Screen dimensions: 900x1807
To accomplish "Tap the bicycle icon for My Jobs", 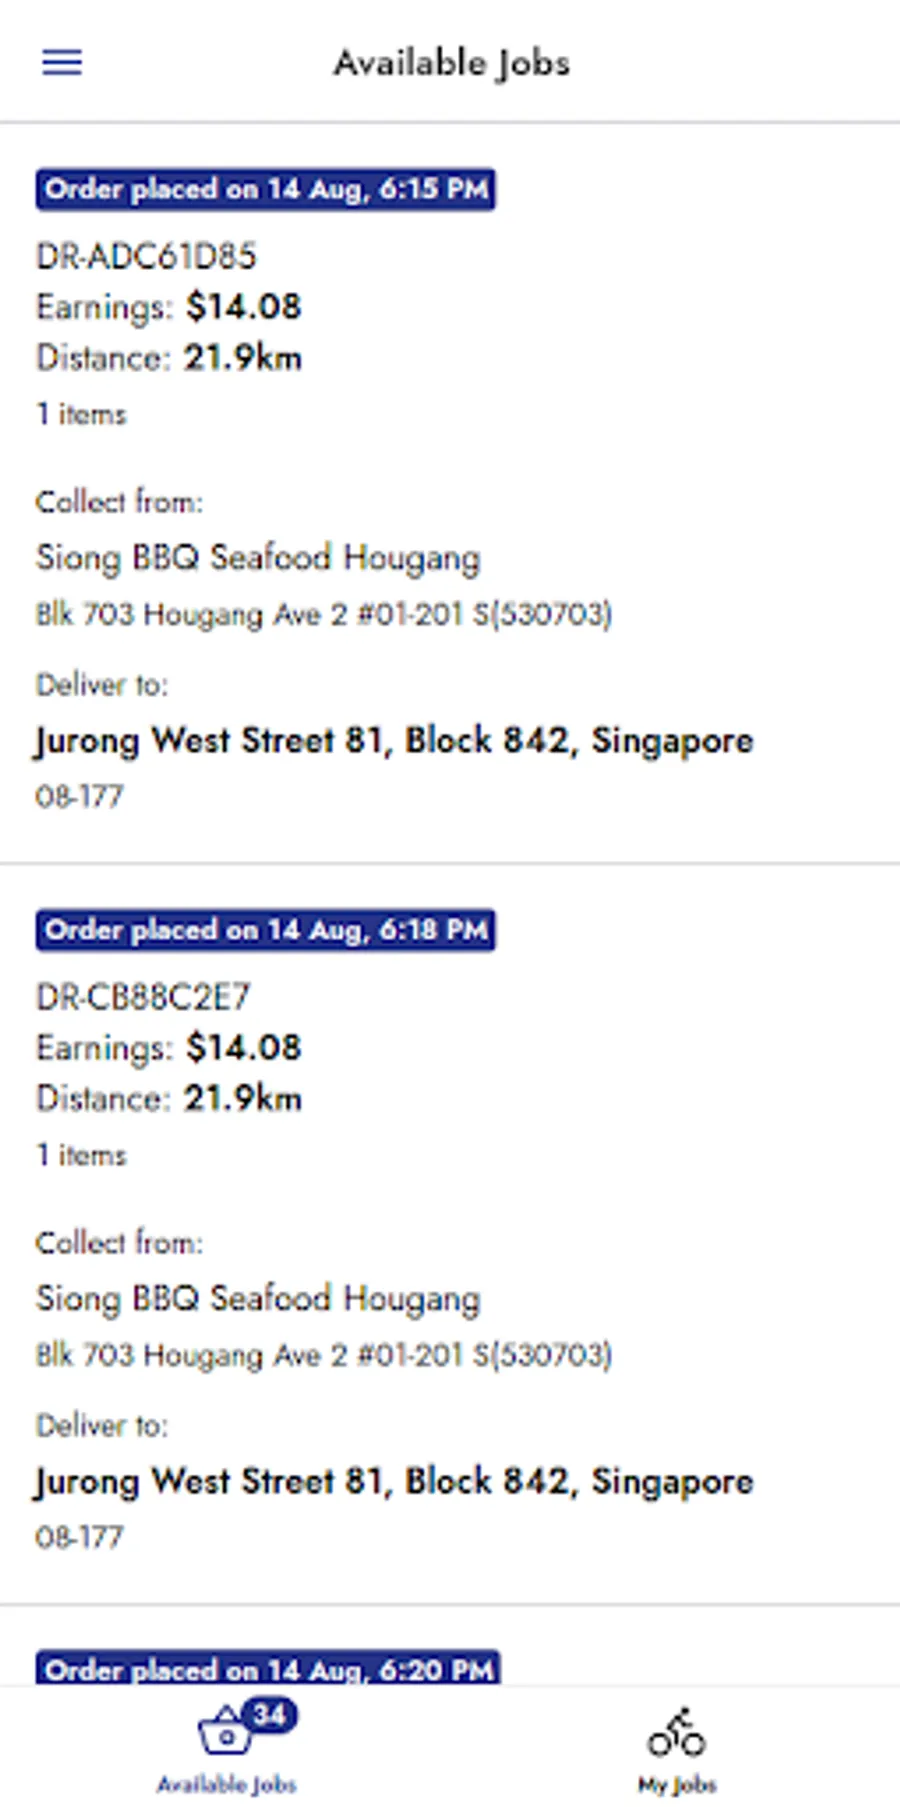I will point(677,1734).
